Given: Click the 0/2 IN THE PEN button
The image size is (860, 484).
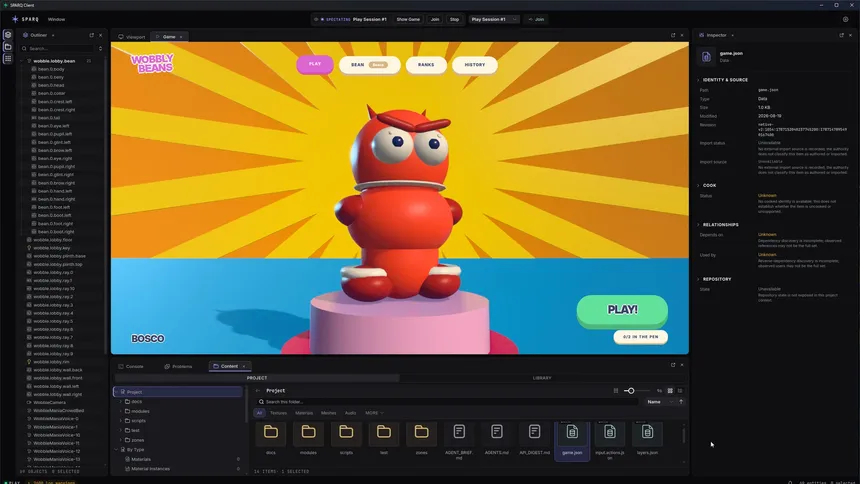Looking at the screenshot, I should click(641, 337).
